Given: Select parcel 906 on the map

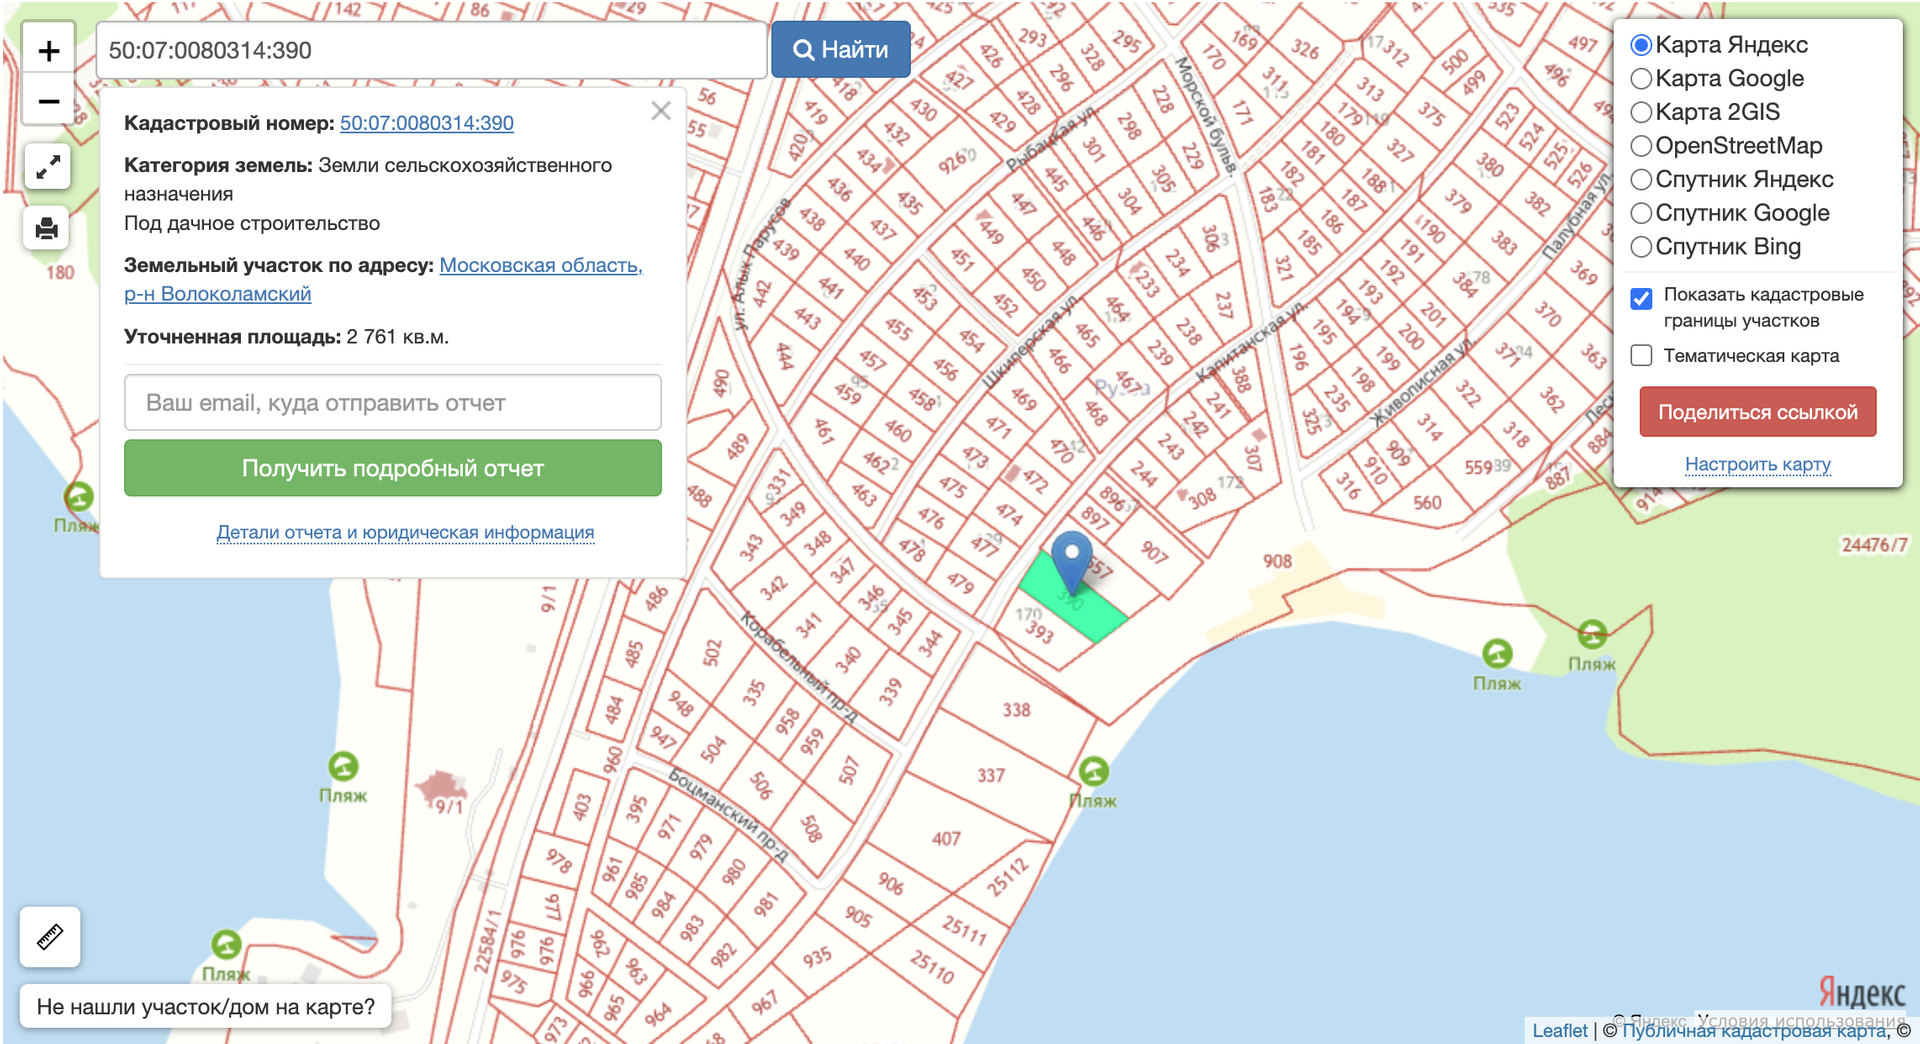Looking at the screenshot, I should [891, 884].
